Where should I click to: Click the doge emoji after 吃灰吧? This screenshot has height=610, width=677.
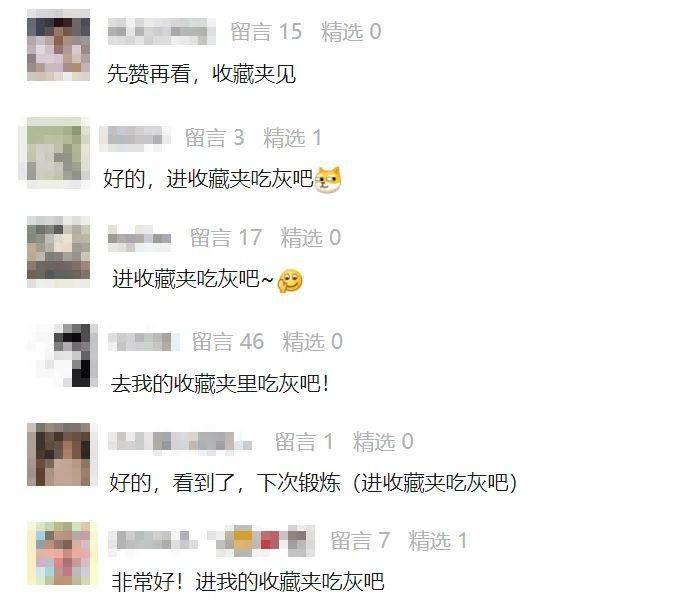(328, 179)
